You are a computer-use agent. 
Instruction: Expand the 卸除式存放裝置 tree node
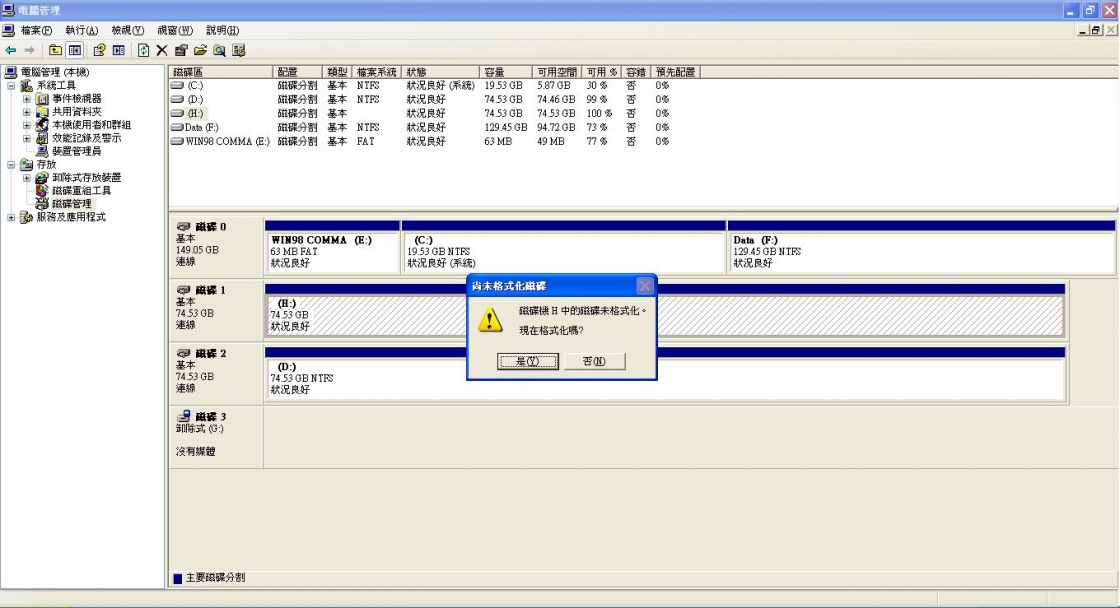[x=26, y=178]
